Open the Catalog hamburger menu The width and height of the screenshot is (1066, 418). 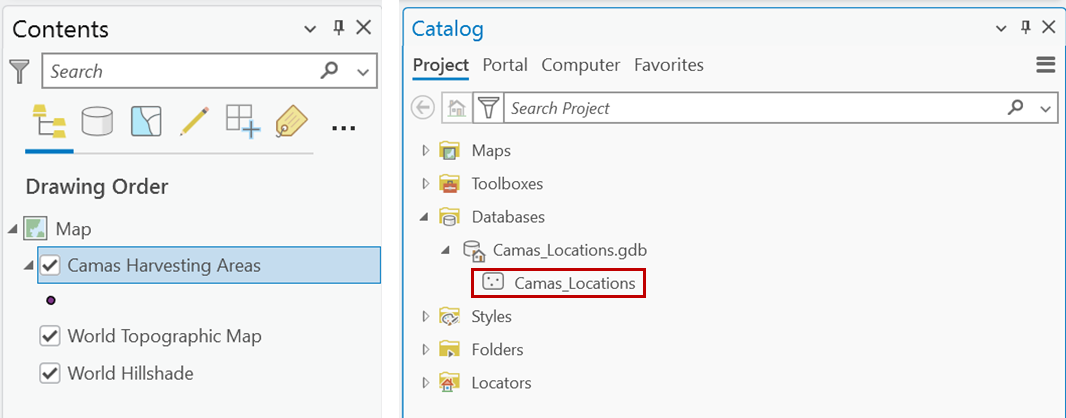point(1046,65)
